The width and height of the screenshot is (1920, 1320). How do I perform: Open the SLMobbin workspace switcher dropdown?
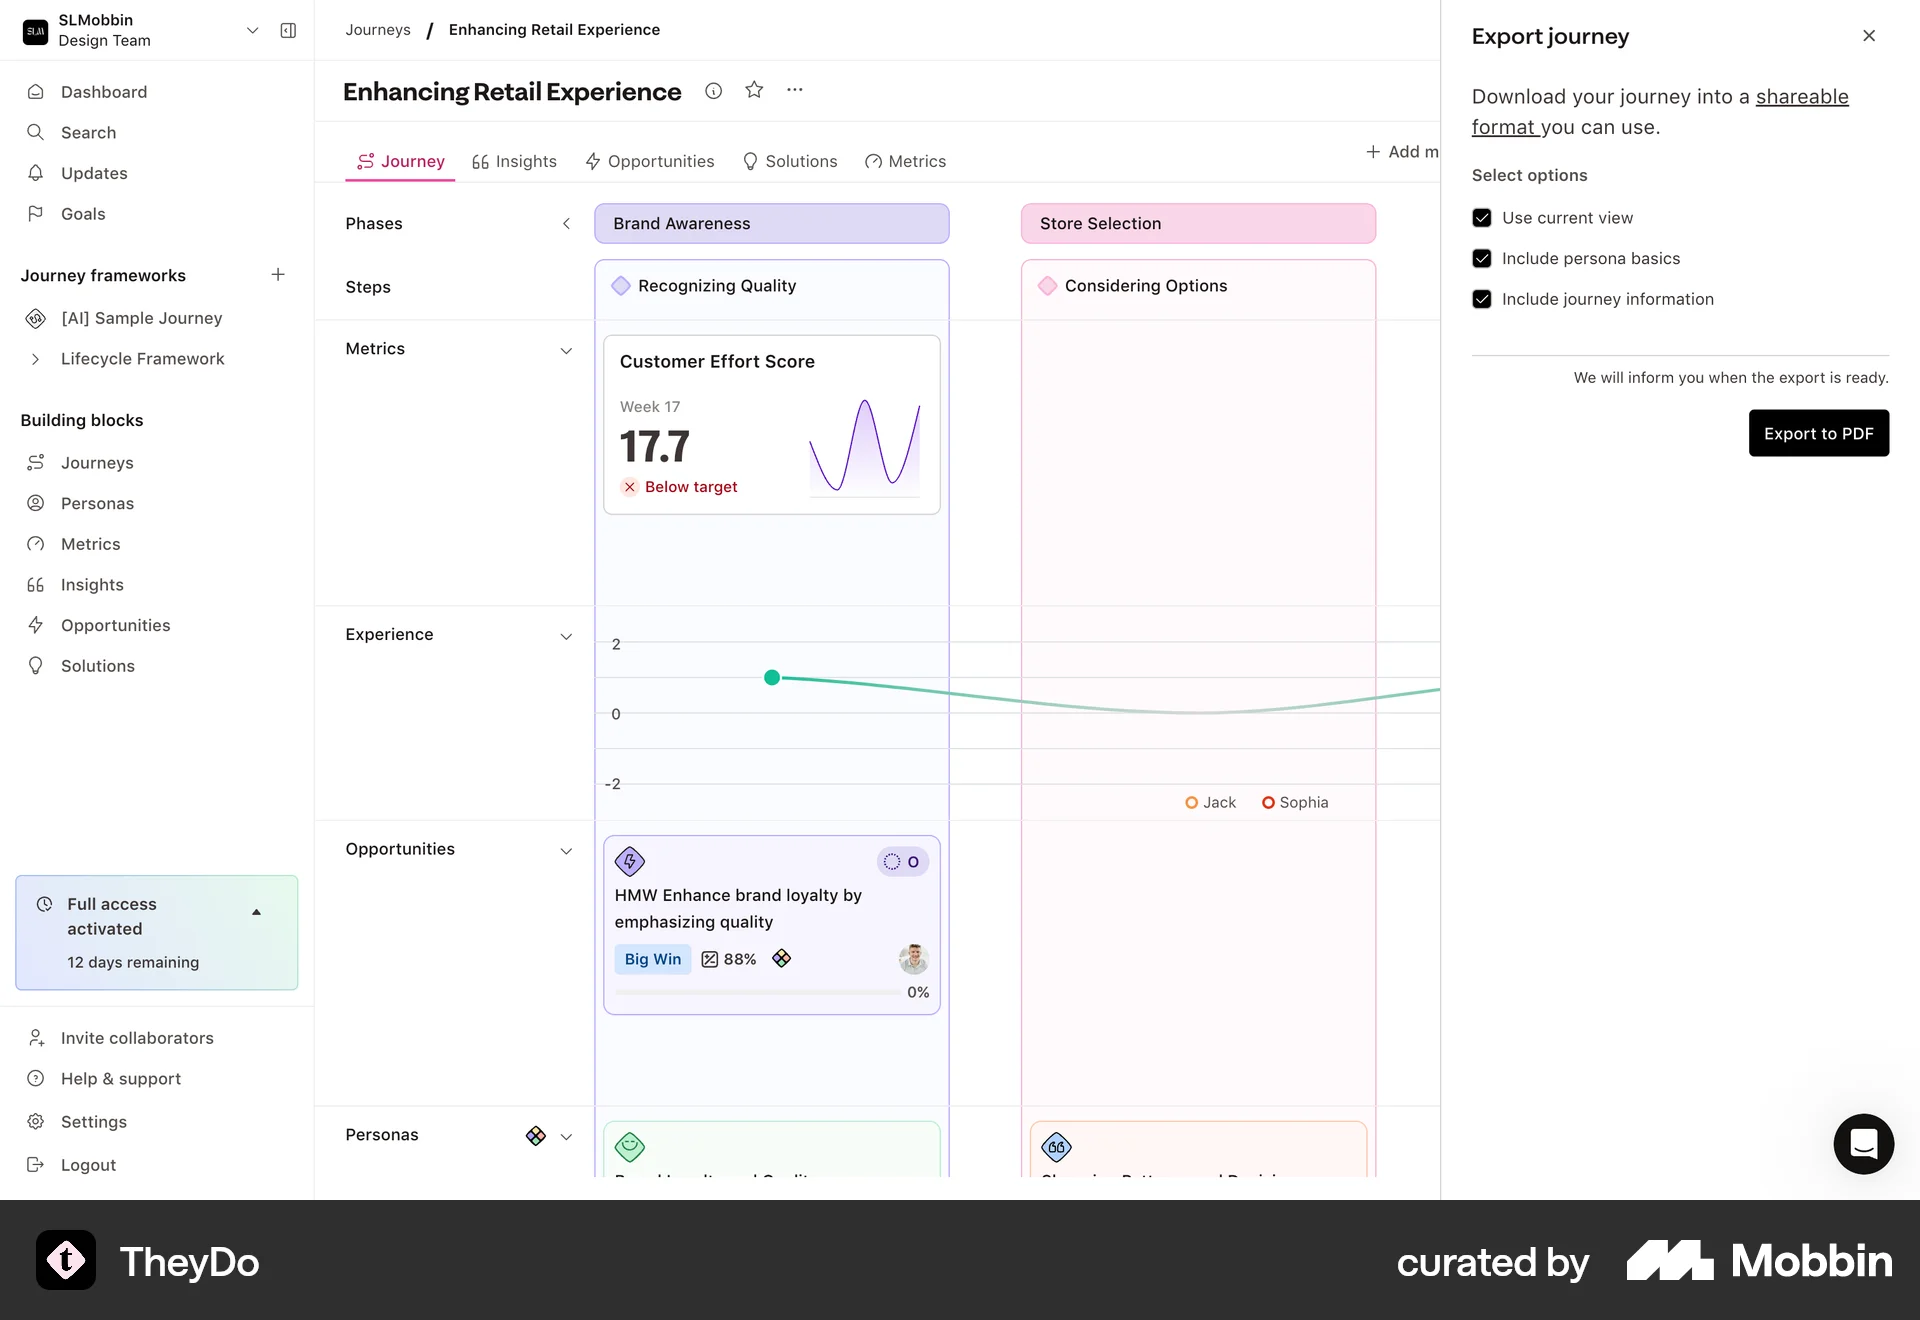(253, 31)
